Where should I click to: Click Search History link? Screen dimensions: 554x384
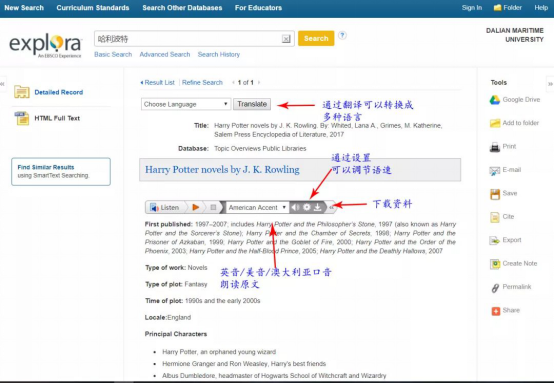[x=219, y=54]
